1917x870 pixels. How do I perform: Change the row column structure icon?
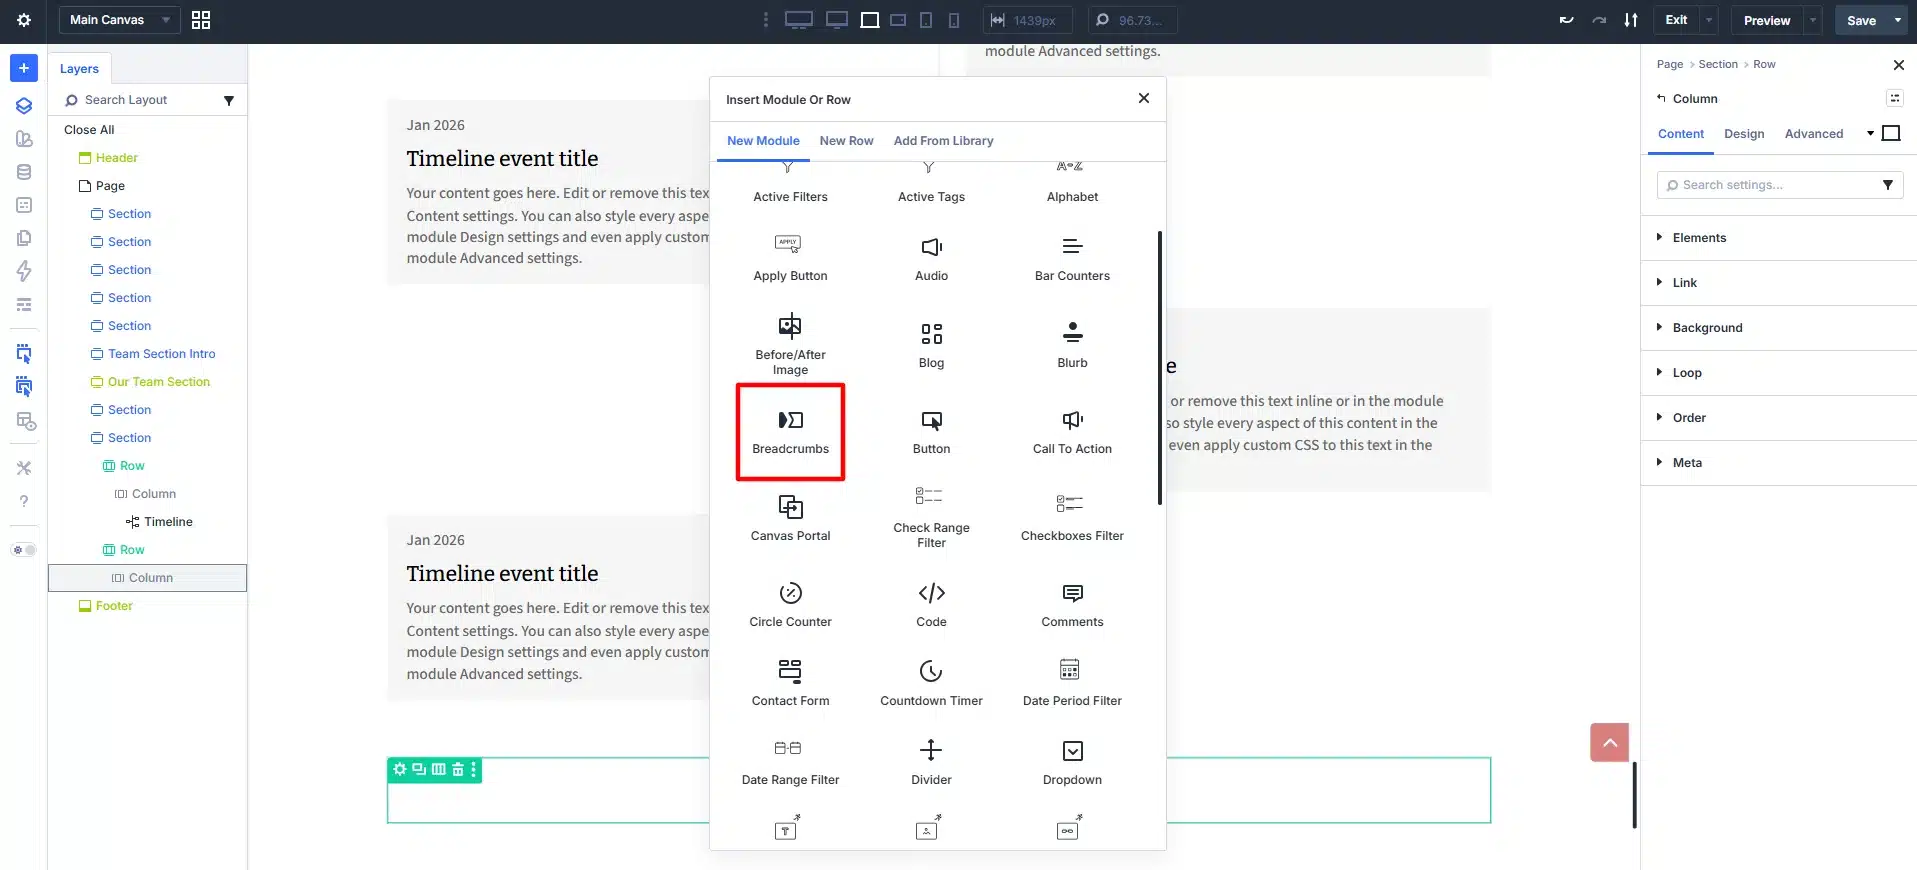click(438, 769)
